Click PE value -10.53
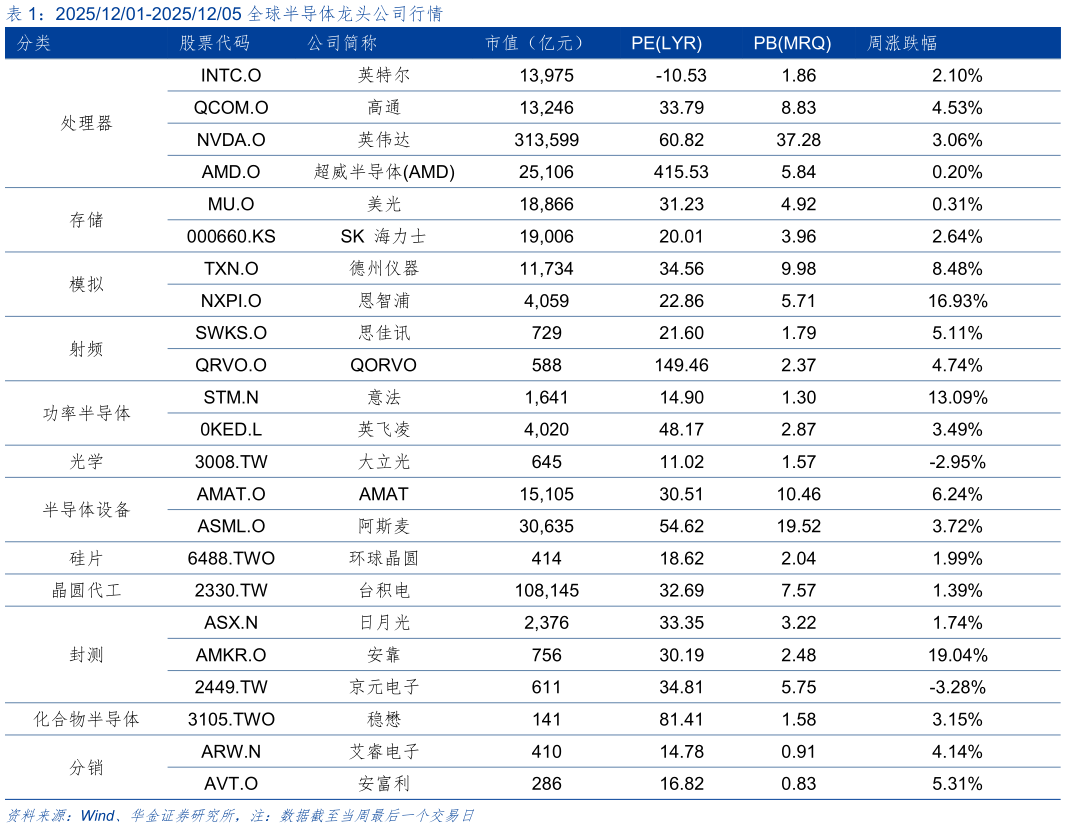Image resolution: width=1066 pixels, height=828 pixels. point(681,75)
